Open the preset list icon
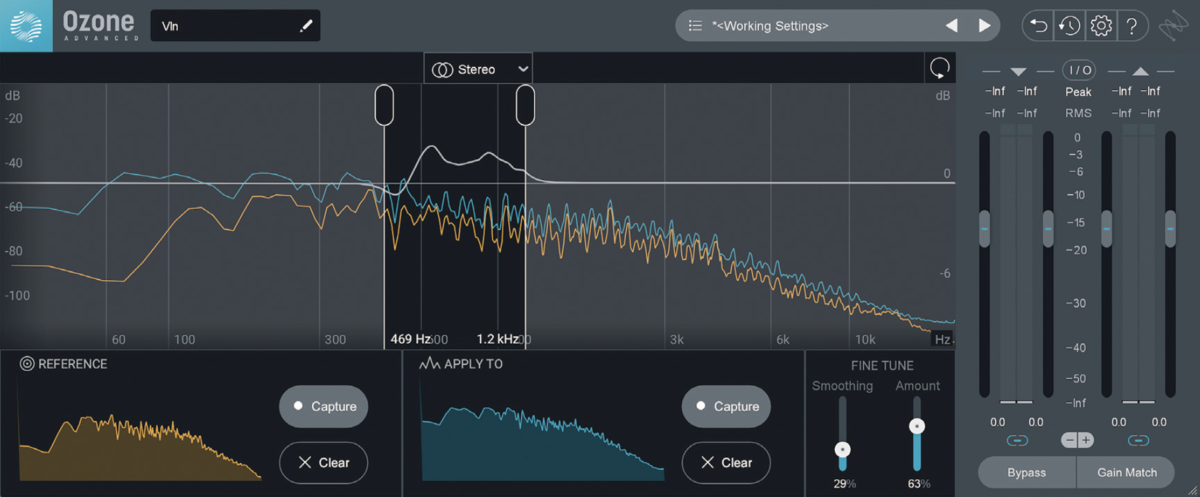Viewport: 1200px width, 497px height. click(696, 26)
